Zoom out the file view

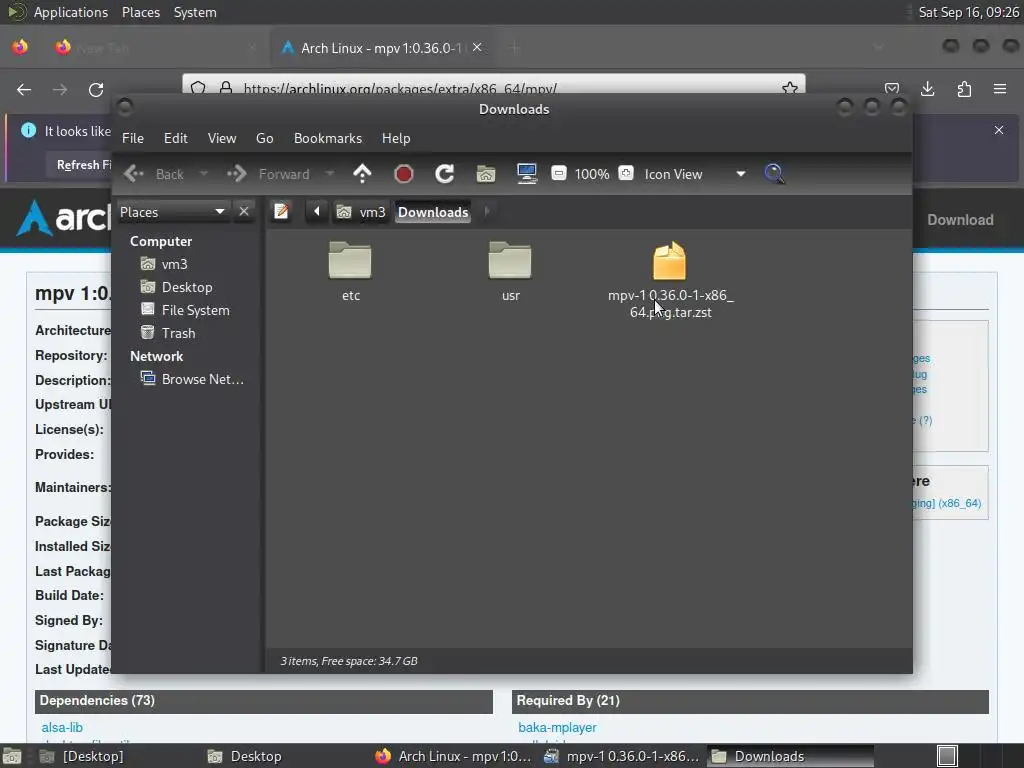pos(559,173)
